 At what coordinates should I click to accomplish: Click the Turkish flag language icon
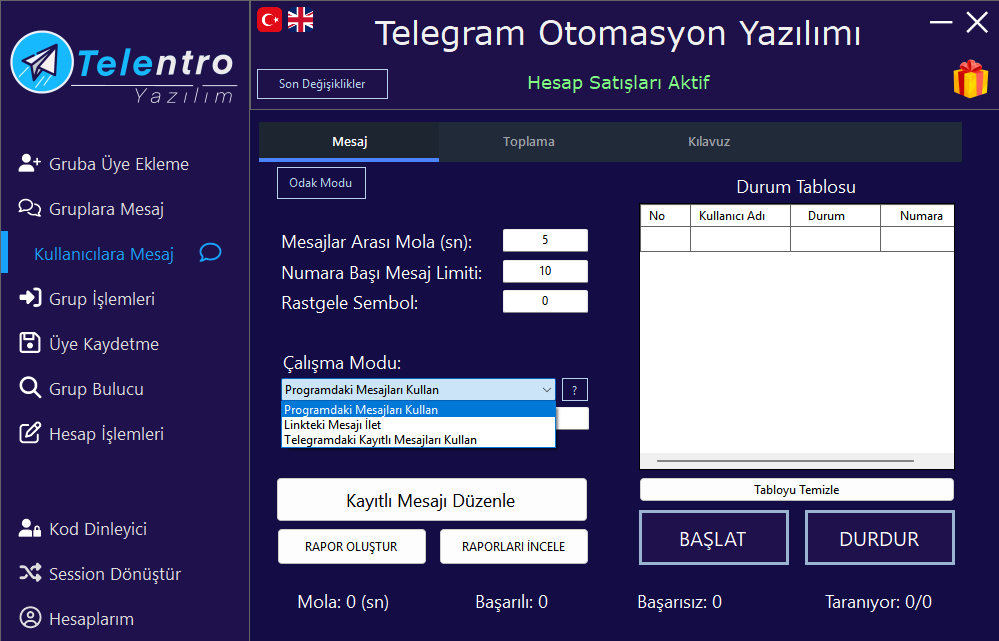(269, 19)
